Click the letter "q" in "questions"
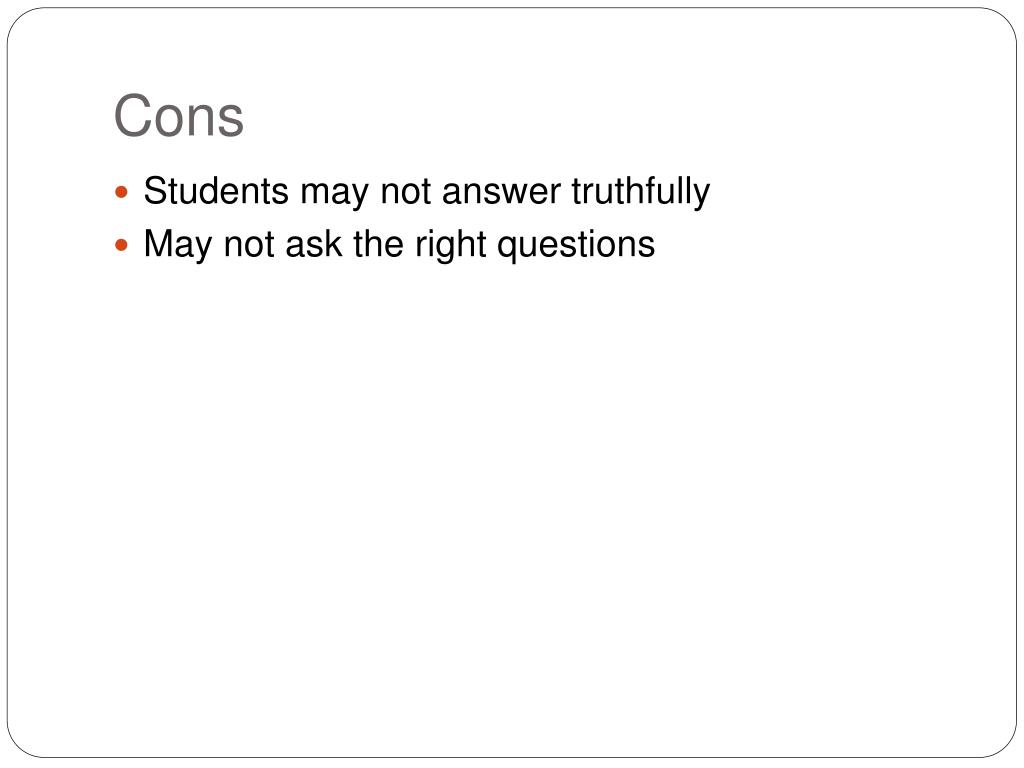Screen dimensions: 1024x768 505,249
